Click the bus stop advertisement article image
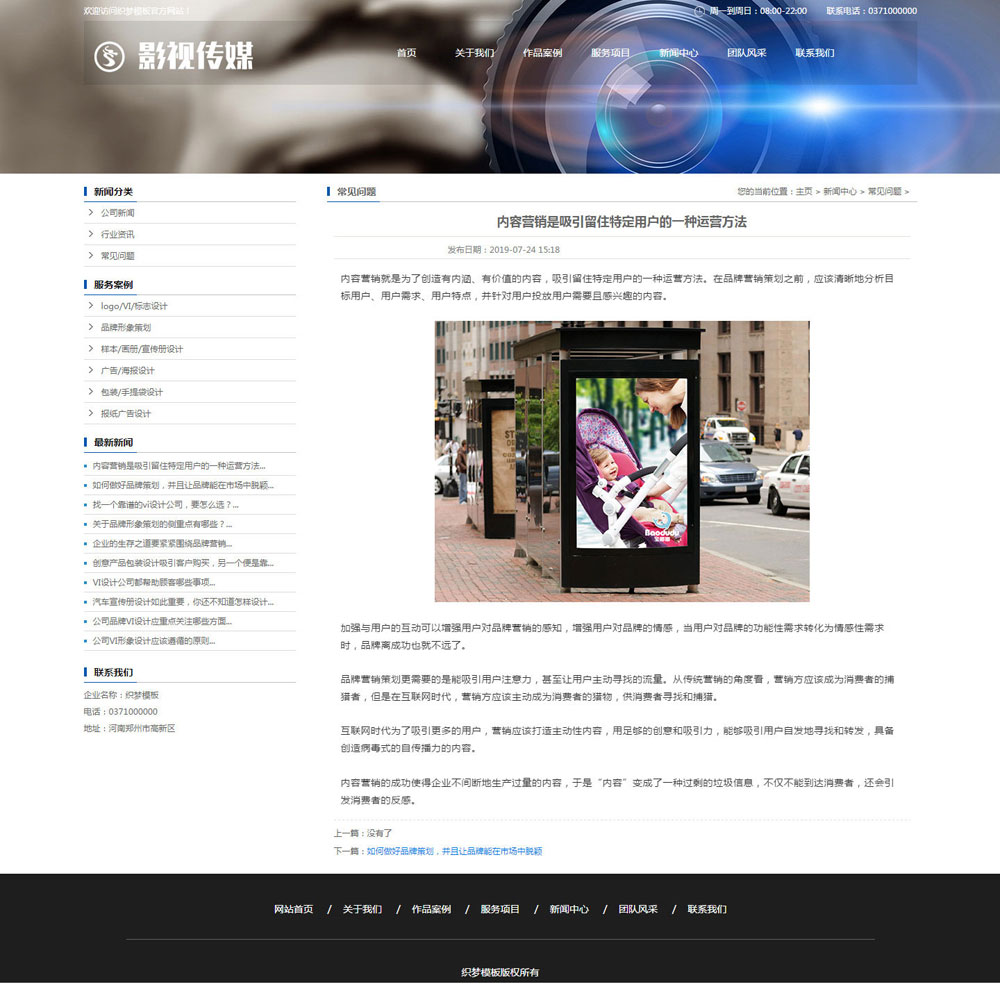Screen dimensions: 1000x989 tap(621, 460)
